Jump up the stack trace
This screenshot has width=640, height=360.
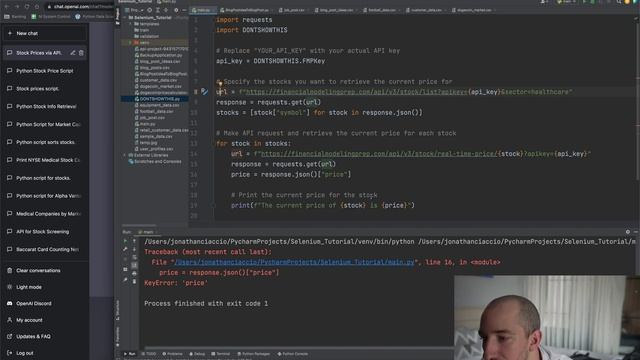pos(134,241)
